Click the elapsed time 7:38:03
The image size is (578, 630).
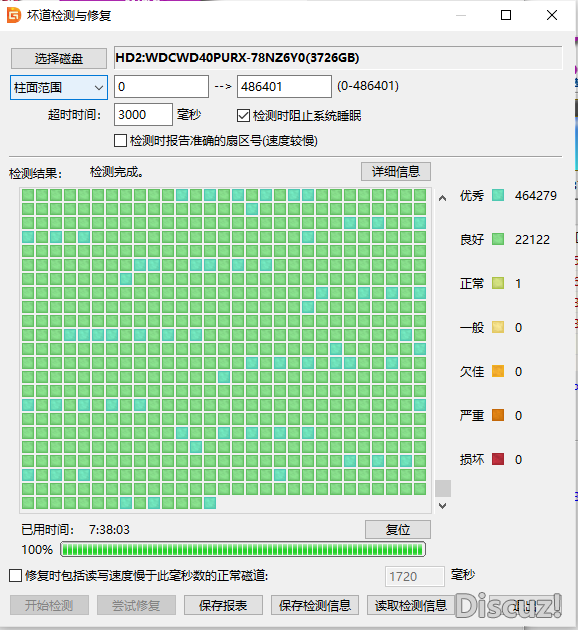click(x=109, y=530)
